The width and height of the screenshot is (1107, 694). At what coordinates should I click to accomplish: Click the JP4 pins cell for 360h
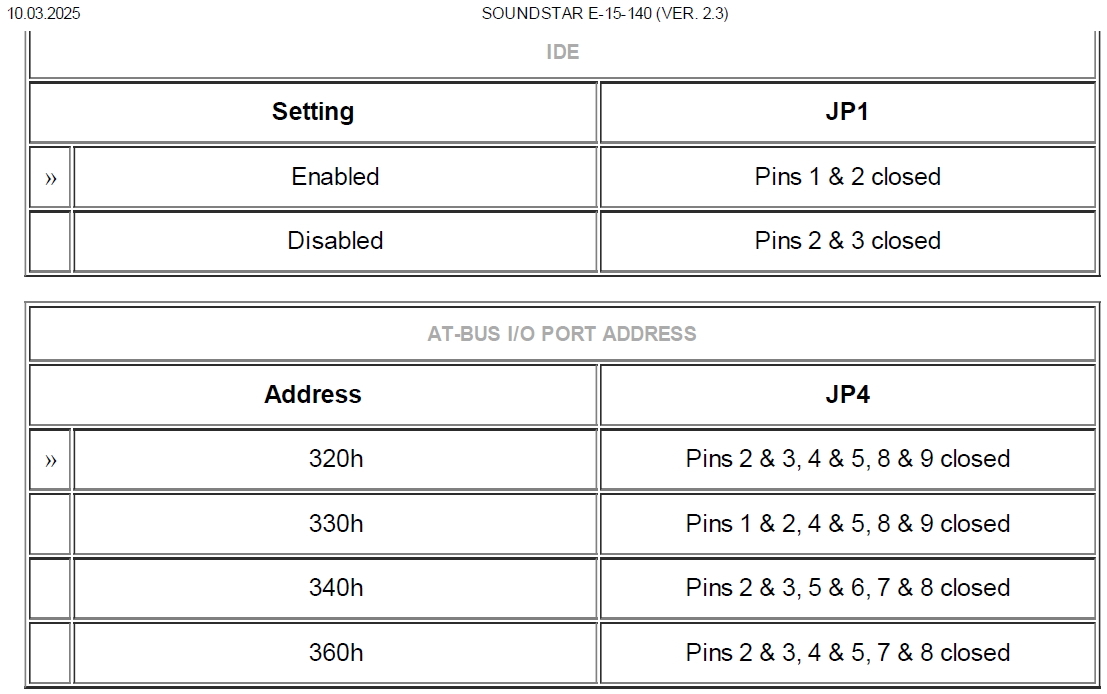pos(847,653)
